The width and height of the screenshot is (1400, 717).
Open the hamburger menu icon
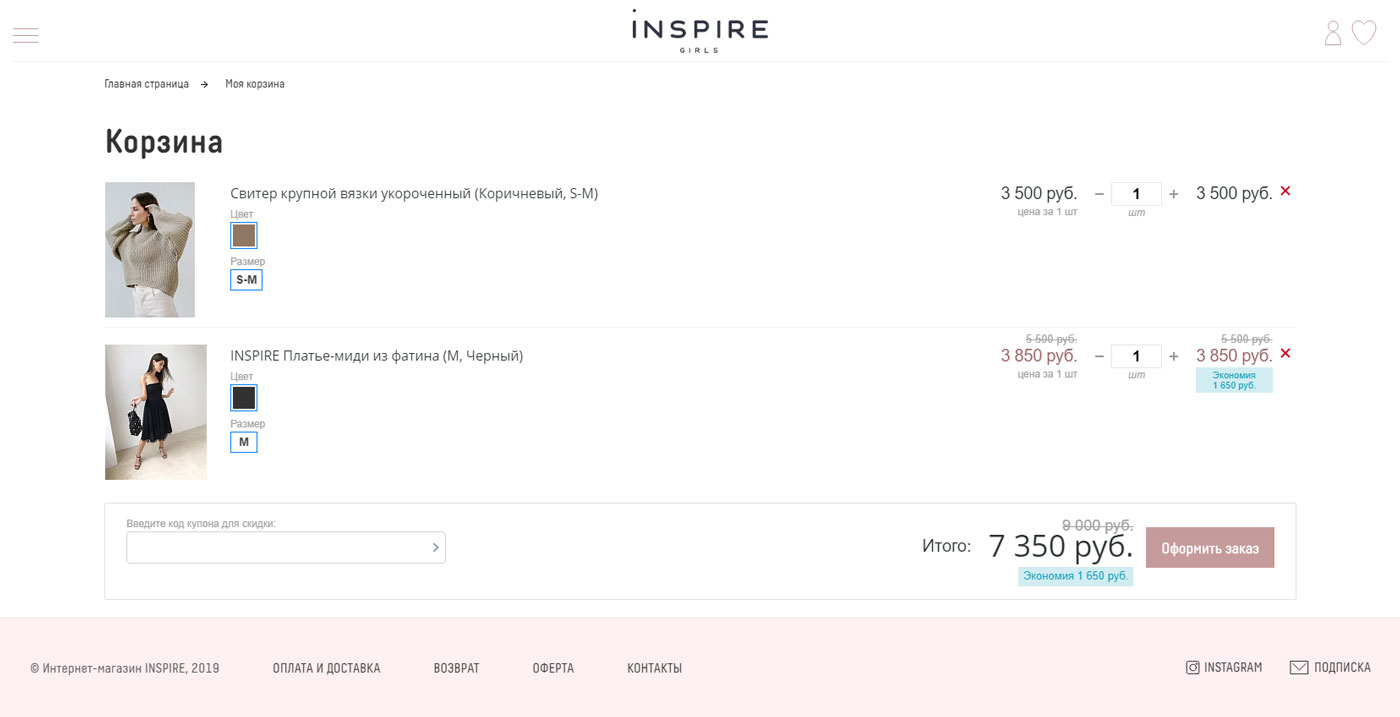tap(25, 35)
